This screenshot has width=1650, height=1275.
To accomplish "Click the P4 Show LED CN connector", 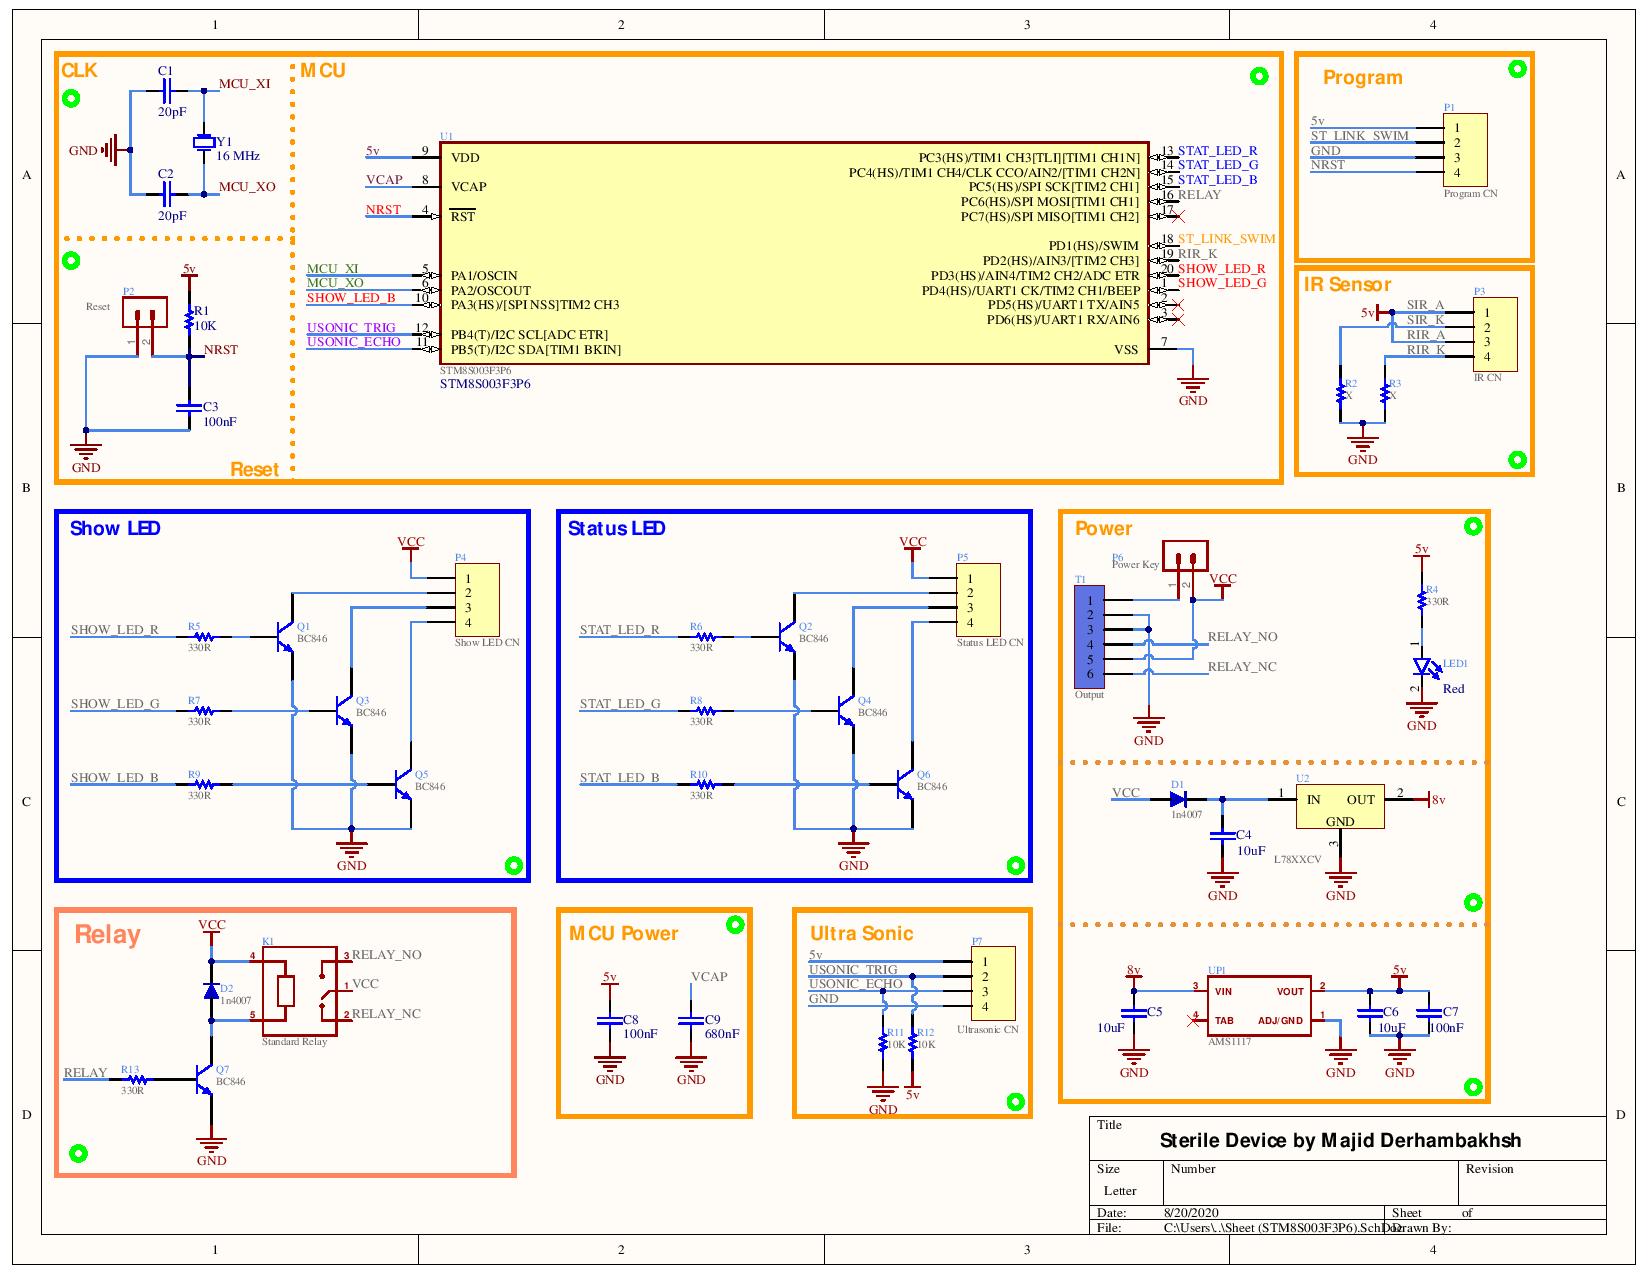I will pos(477,600).
